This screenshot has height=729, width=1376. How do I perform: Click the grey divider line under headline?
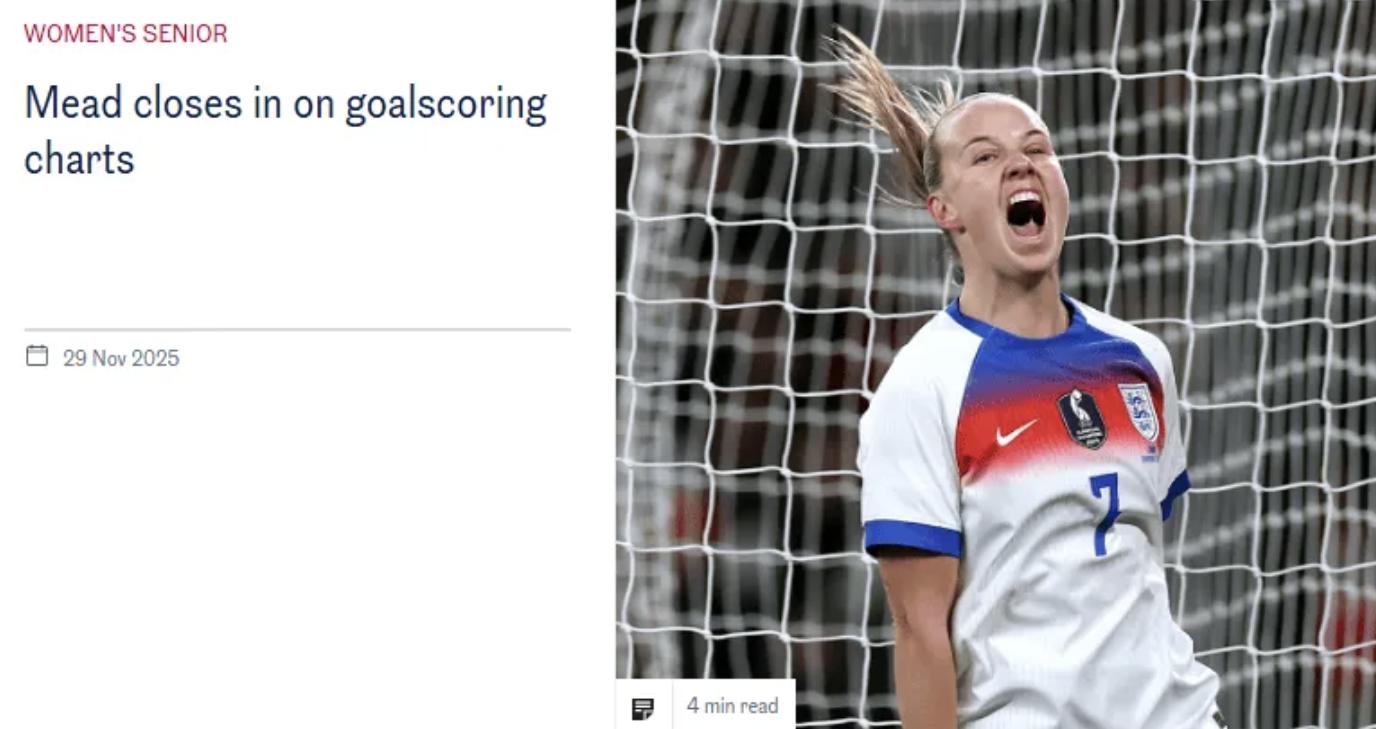[x=297, y=329]
